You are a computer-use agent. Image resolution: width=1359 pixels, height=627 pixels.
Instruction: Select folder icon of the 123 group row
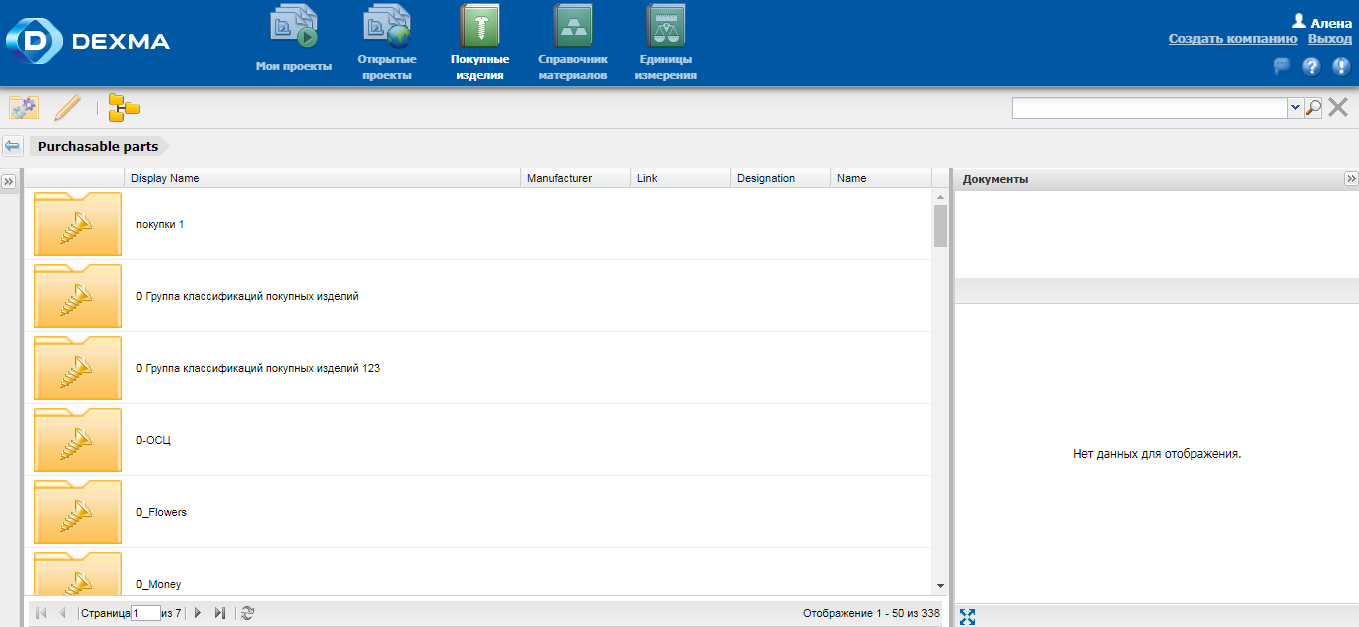[x=78, y=368]
